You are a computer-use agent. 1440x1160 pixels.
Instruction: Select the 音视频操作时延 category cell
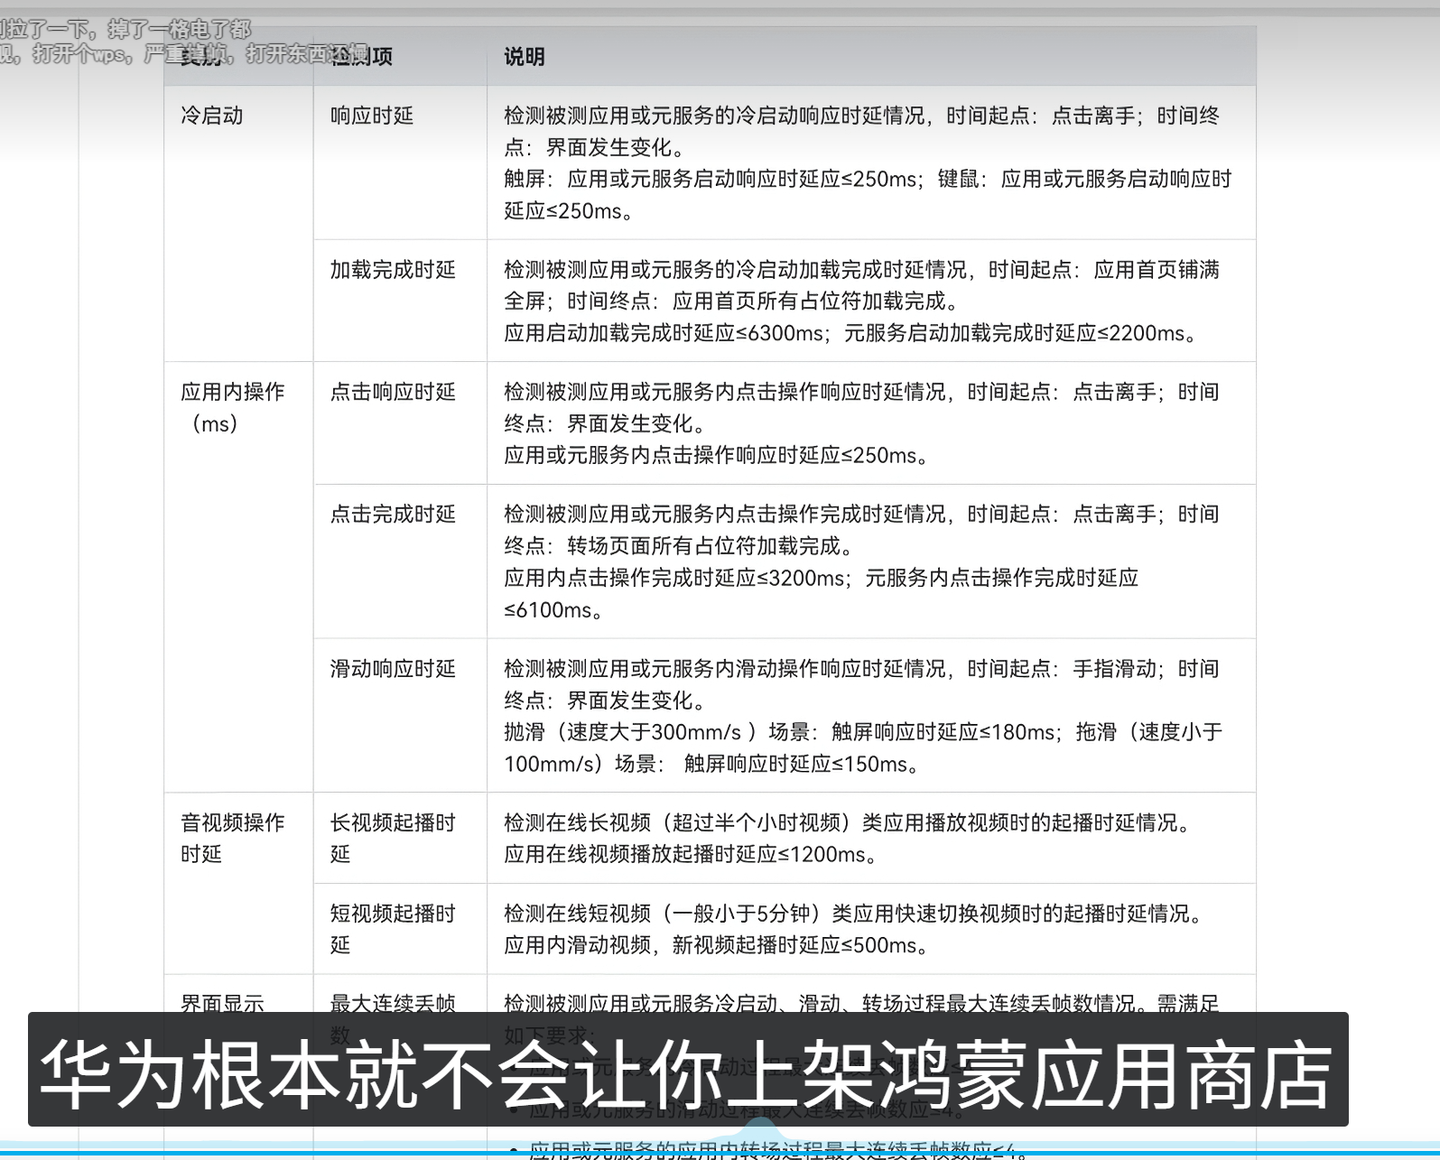[x=238, y=883]
